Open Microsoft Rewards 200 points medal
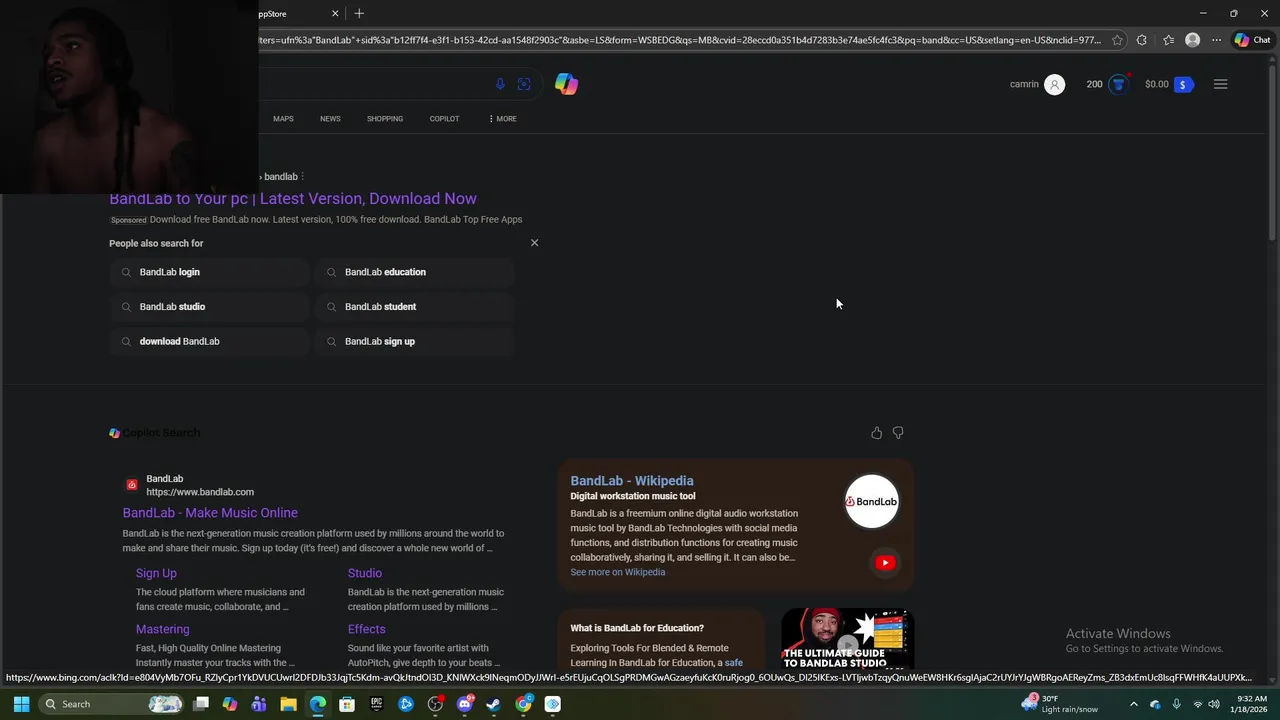The height and width of the screenshot is (720, 1280). coord(1118,84)
